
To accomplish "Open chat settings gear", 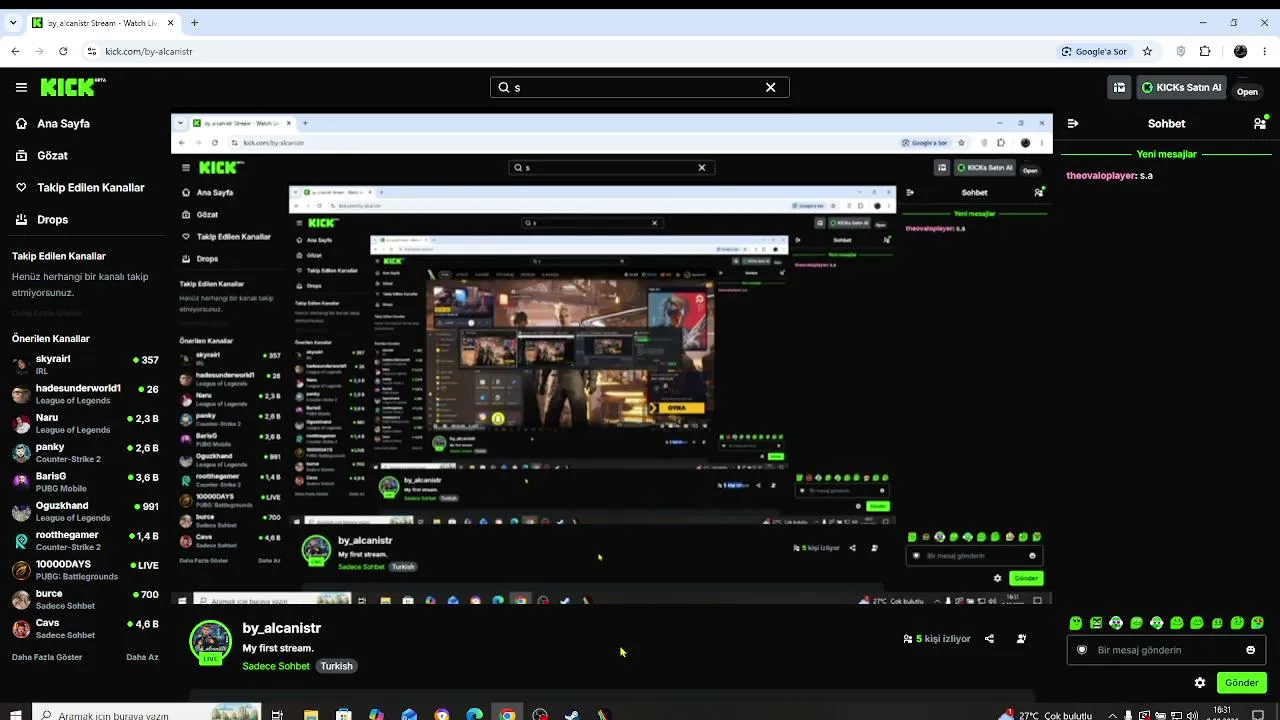I will click(x=1200, y=683).
